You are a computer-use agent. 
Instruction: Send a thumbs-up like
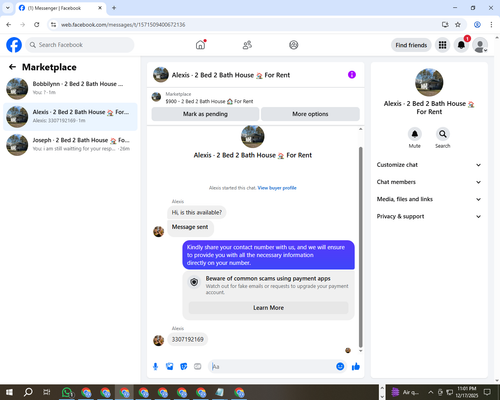pyautogui.click(x=356, y=367)
